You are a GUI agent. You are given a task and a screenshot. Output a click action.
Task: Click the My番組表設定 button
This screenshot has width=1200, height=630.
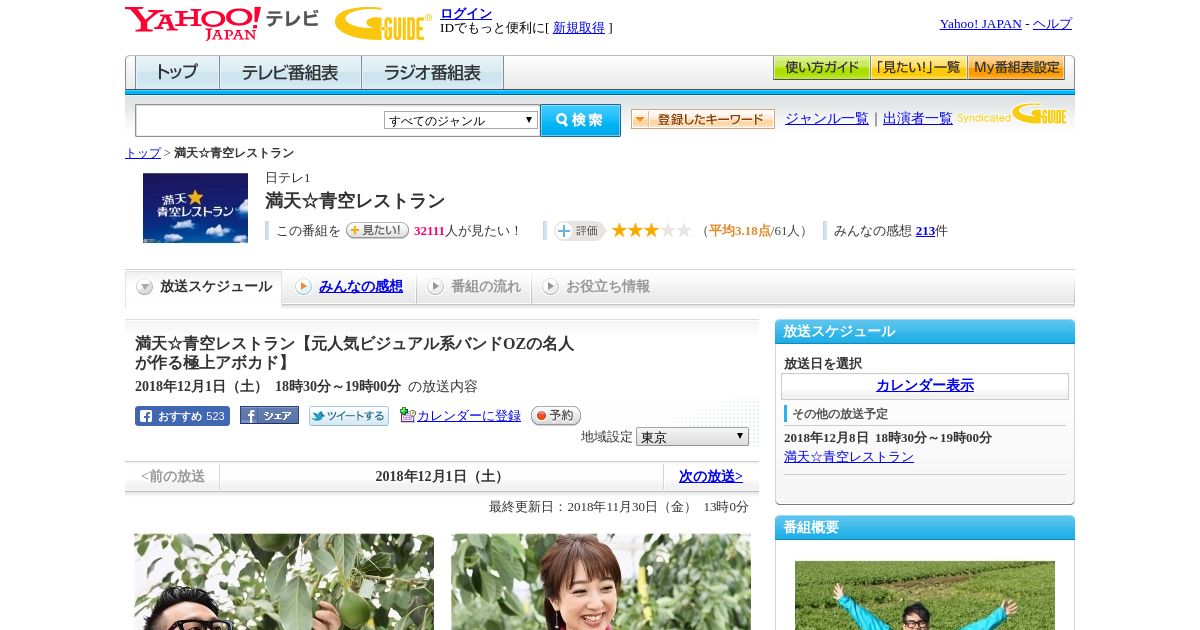pos(1016,68)
